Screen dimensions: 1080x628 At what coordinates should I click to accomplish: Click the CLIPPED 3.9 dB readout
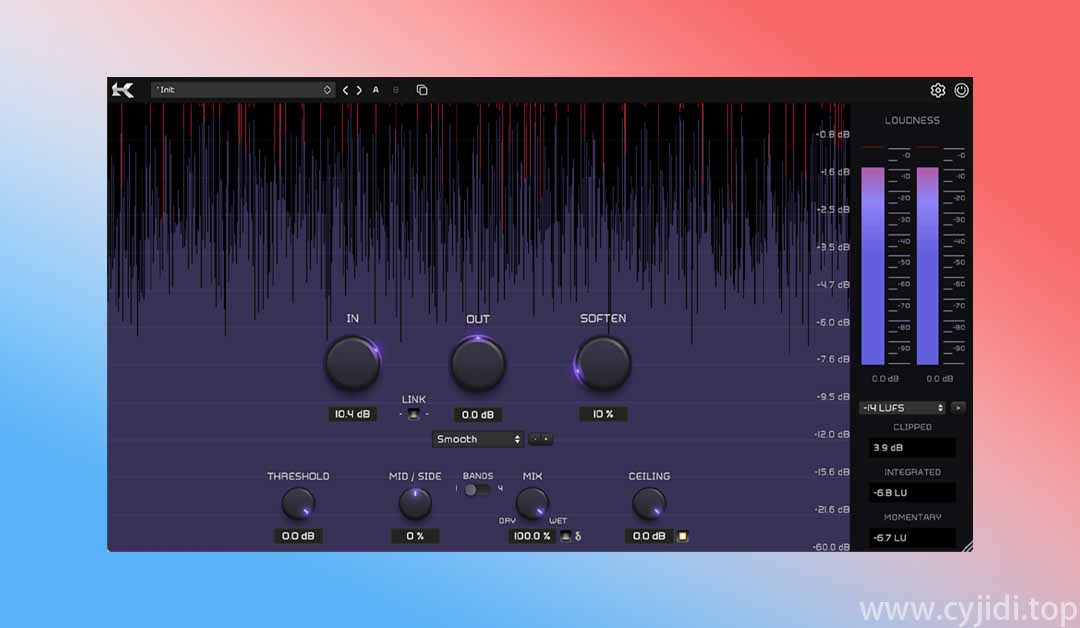click(912, 448)
